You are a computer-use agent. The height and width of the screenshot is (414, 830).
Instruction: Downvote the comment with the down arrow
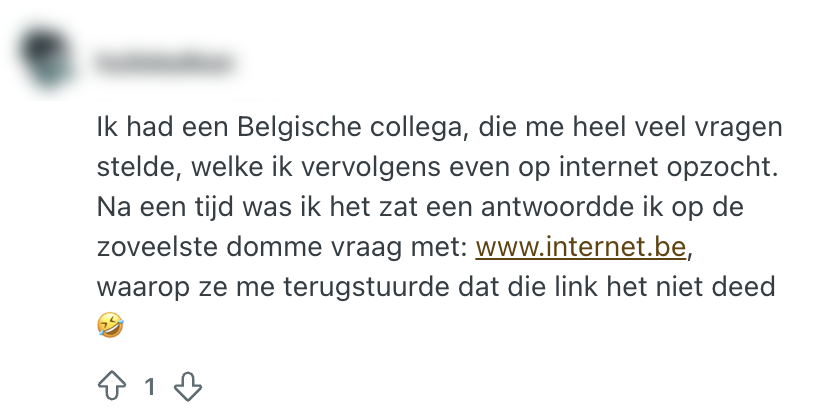coord(188,386)
